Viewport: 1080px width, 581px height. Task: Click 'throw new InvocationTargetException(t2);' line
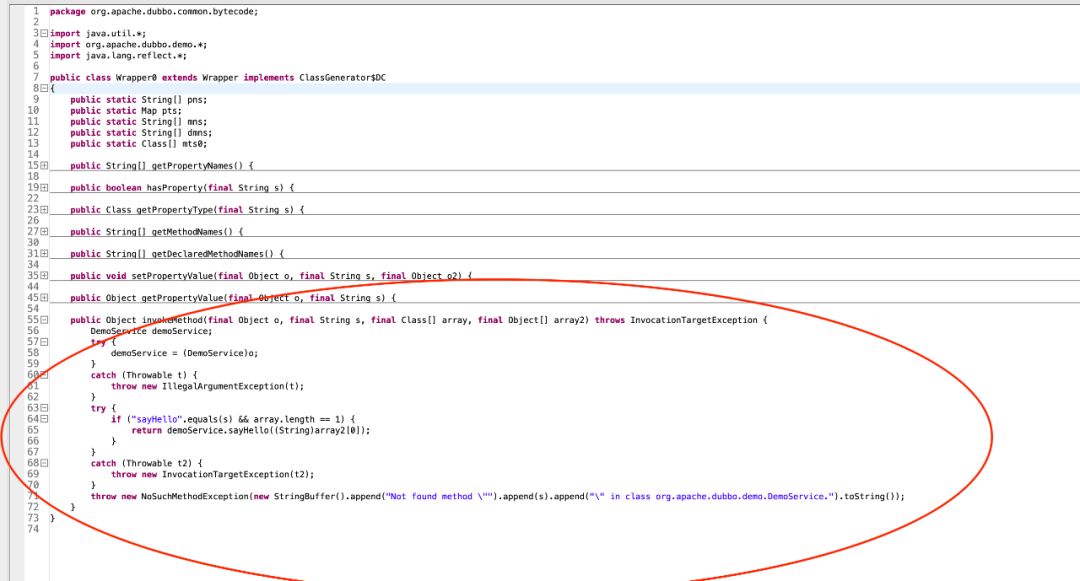click(x=213, y=474)
